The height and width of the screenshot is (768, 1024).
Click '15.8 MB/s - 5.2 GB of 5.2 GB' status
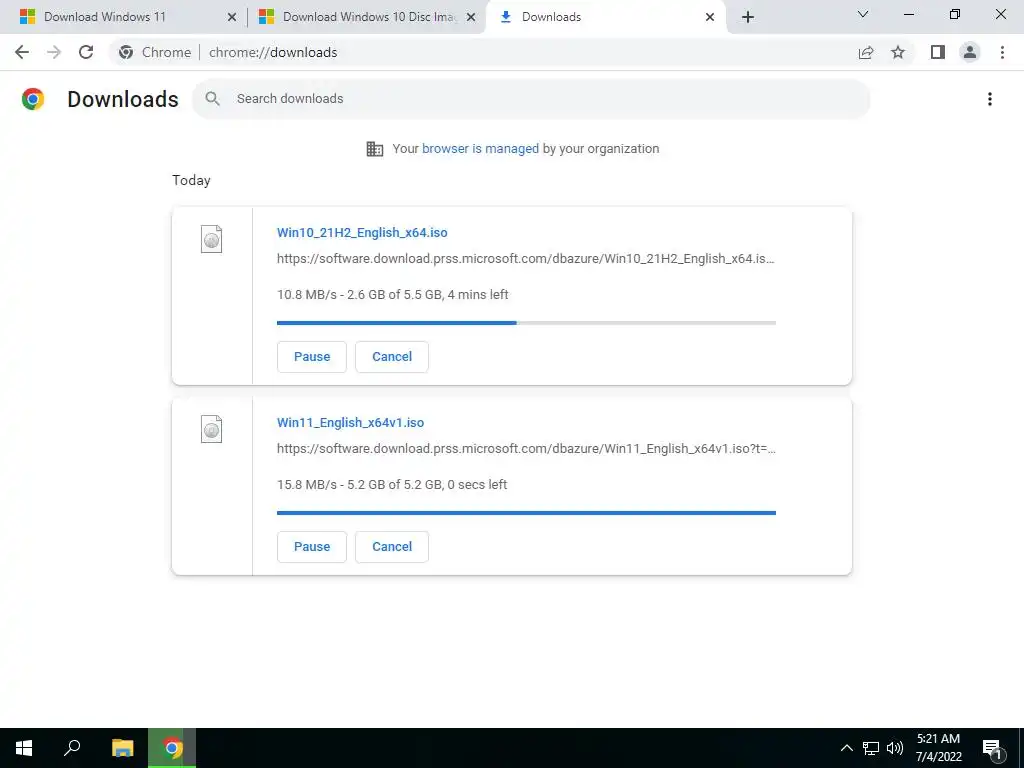(x=392, y=485)
